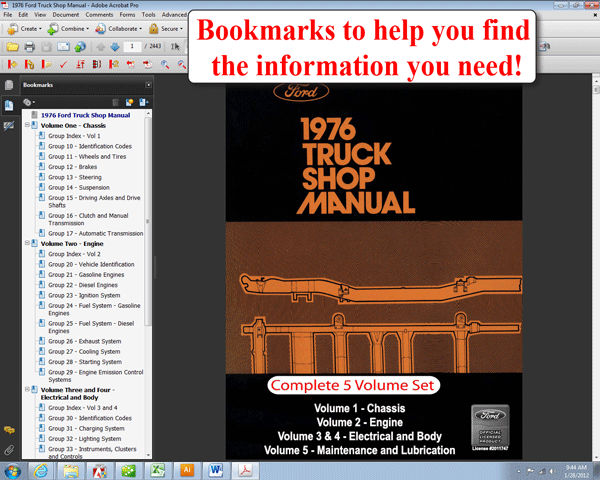Collapse Volume Three and Four bookmark

tap(27, 389)
